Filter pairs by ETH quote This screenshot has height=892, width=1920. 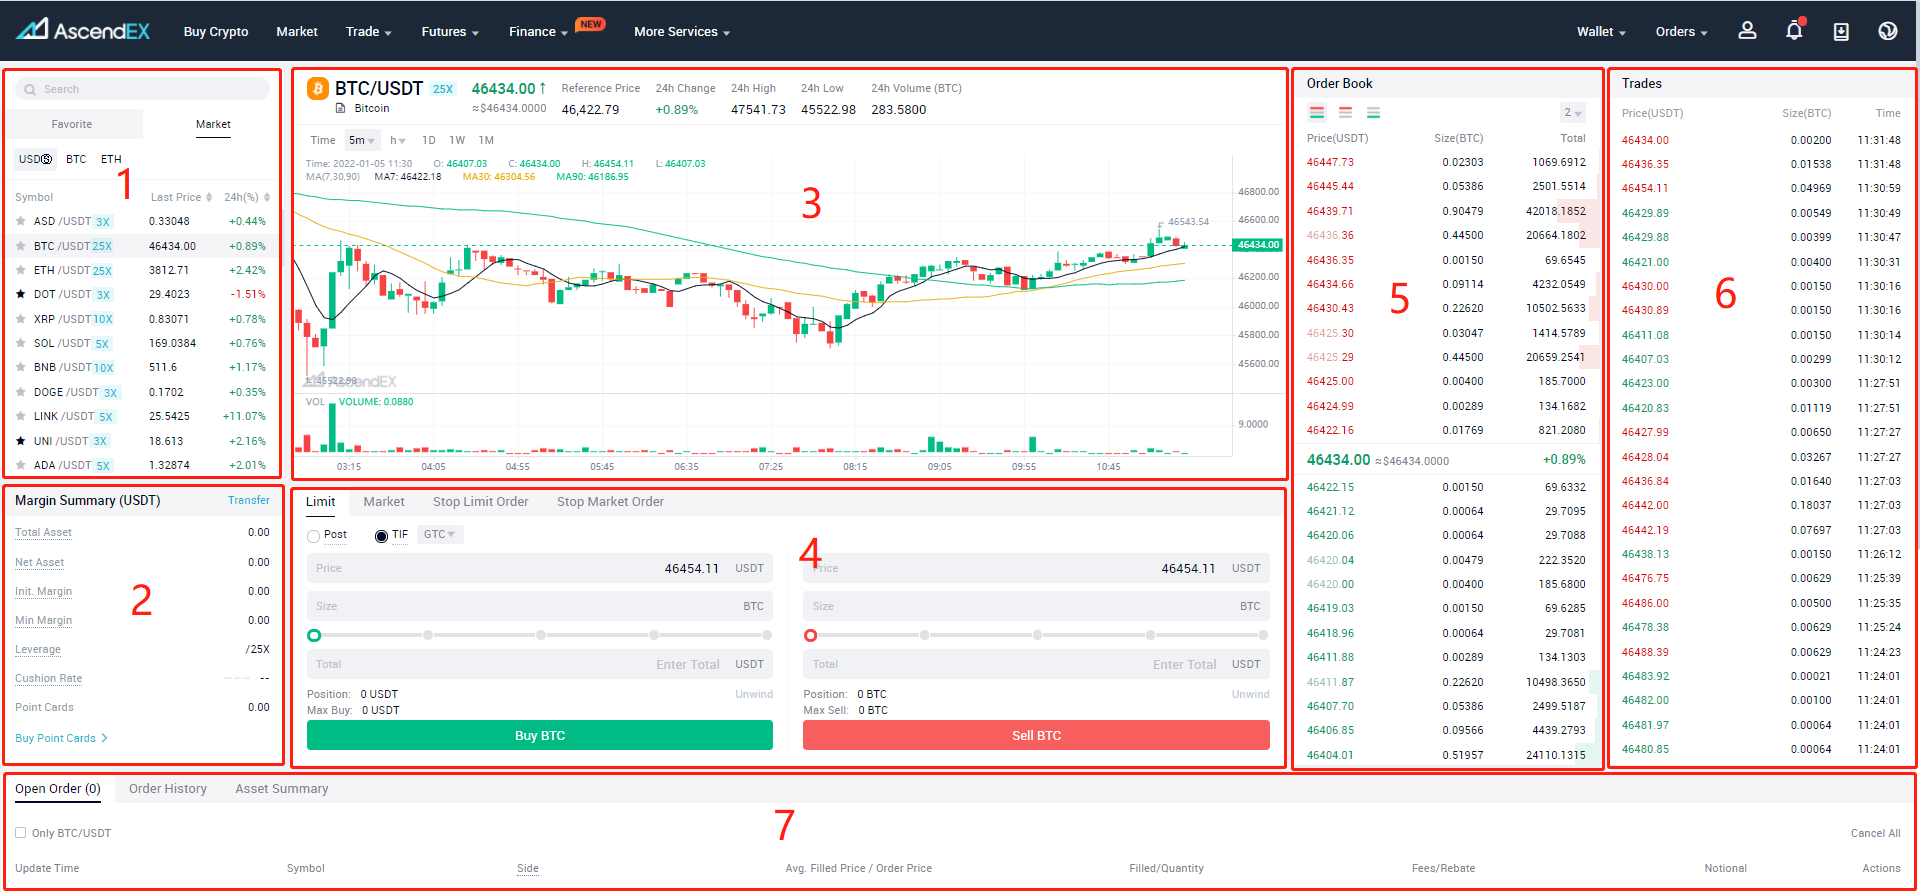point(111,159)
